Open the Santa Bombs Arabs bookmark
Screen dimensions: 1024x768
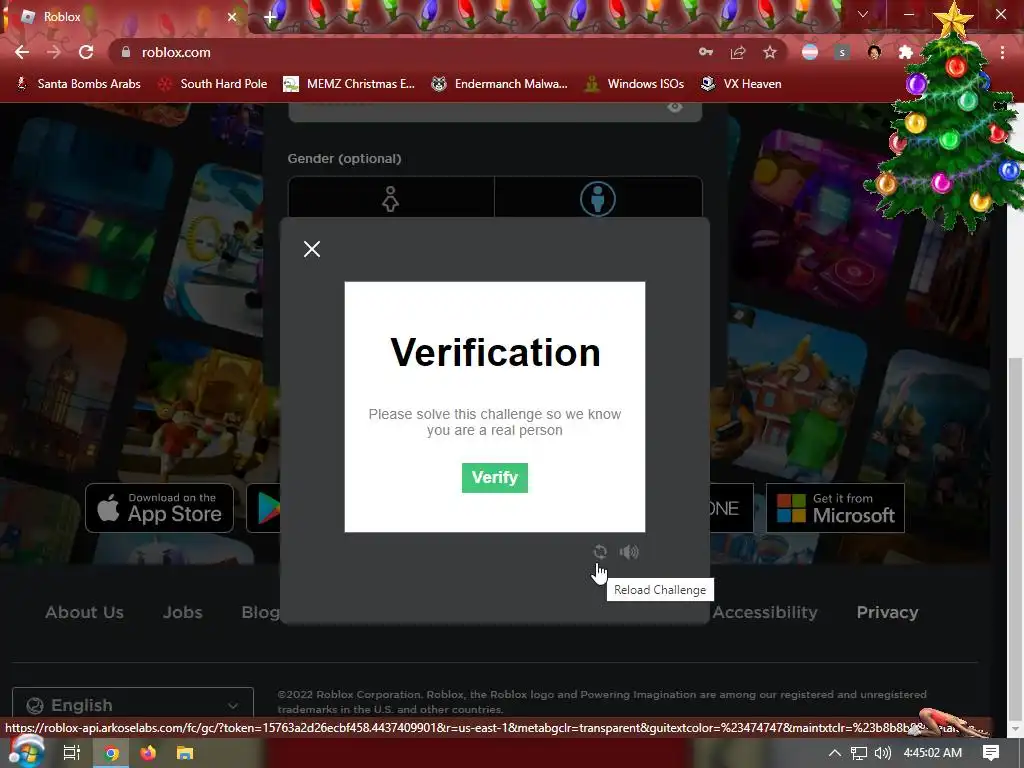(78, 84)
